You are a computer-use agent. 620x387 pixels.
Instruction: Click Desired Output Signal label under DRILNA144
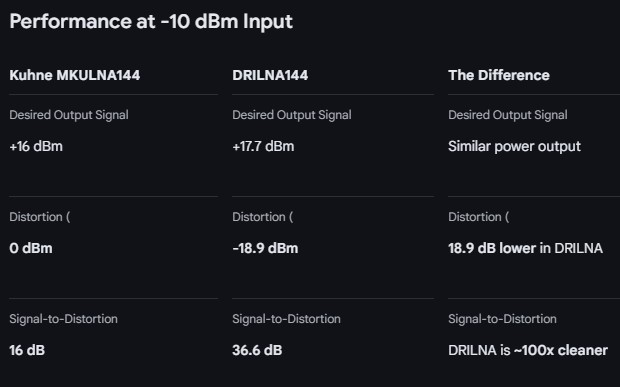click(292, 115)
